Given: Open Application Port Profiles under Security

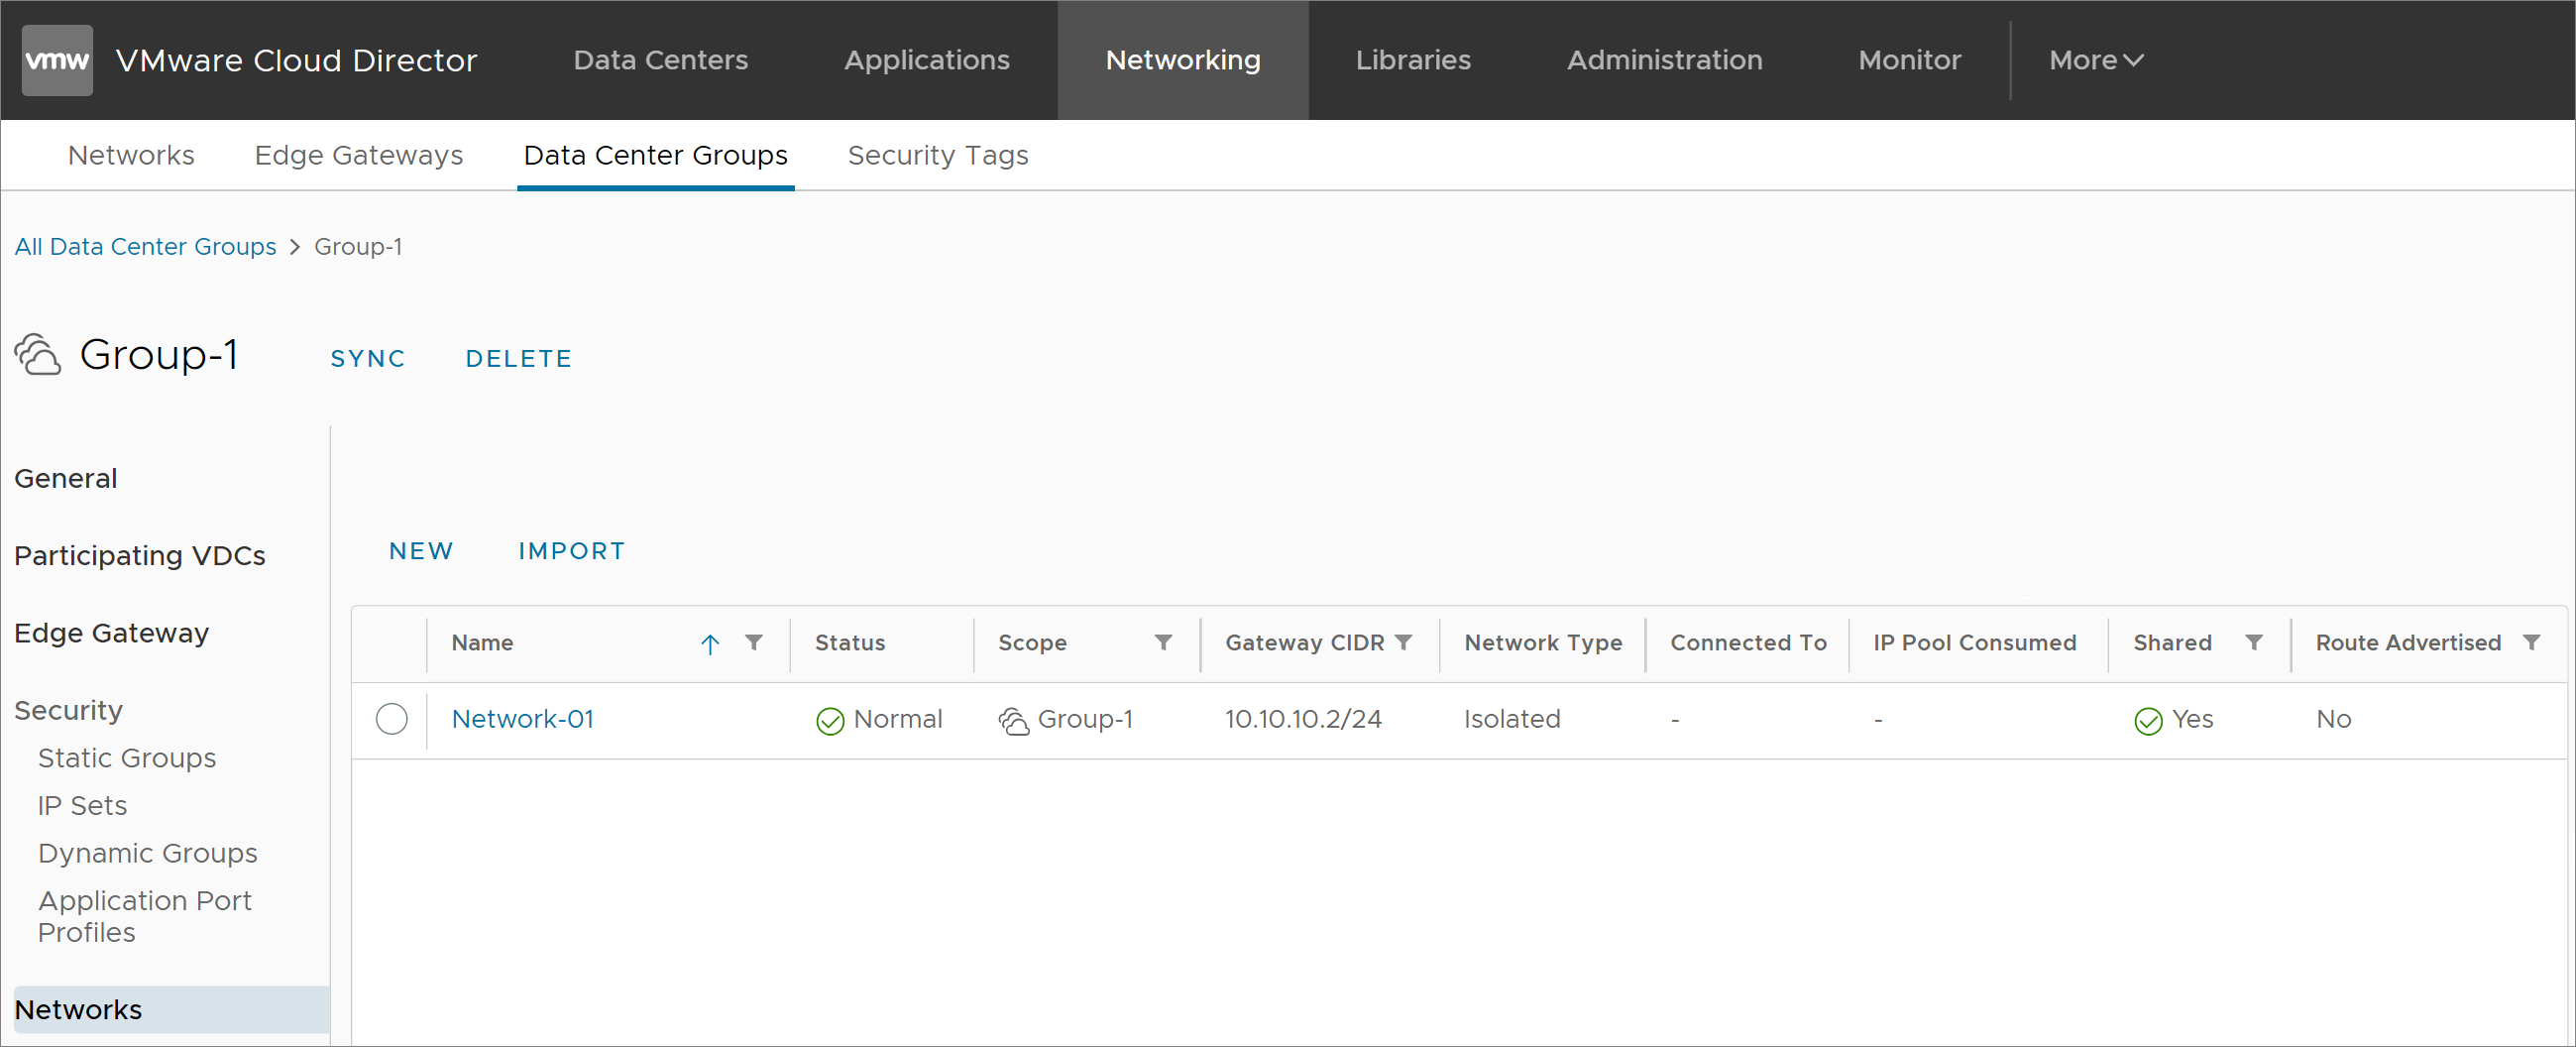Looking at the screenshot, I should point(145,917).
